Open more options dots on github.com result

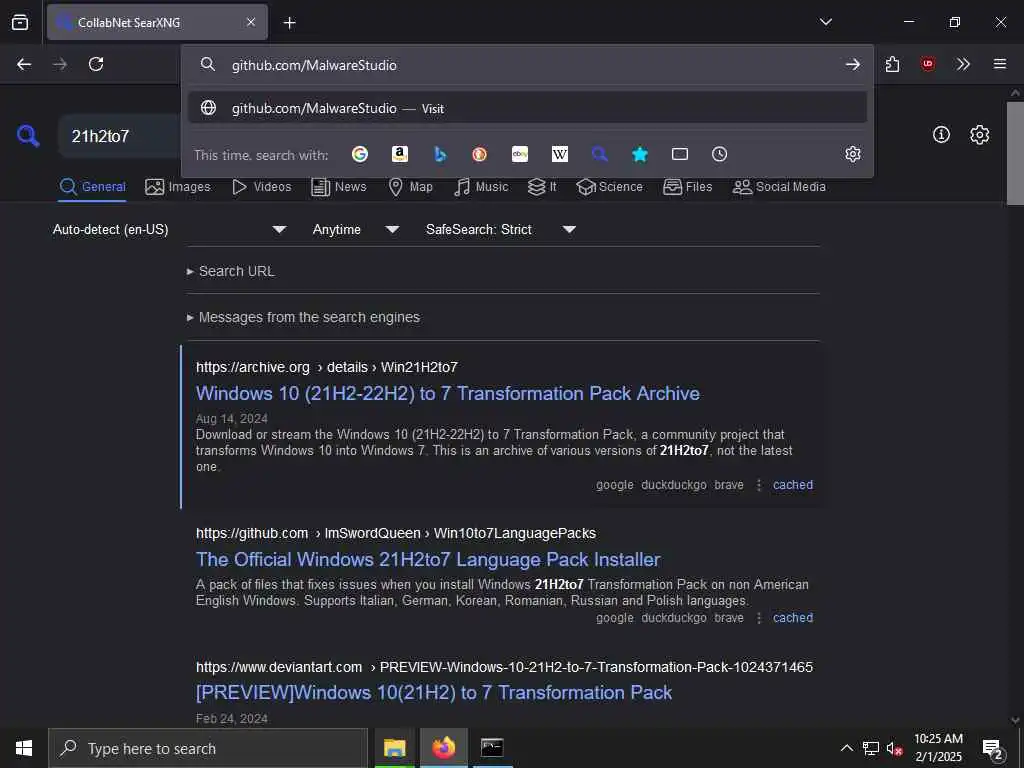pos(759,618)
